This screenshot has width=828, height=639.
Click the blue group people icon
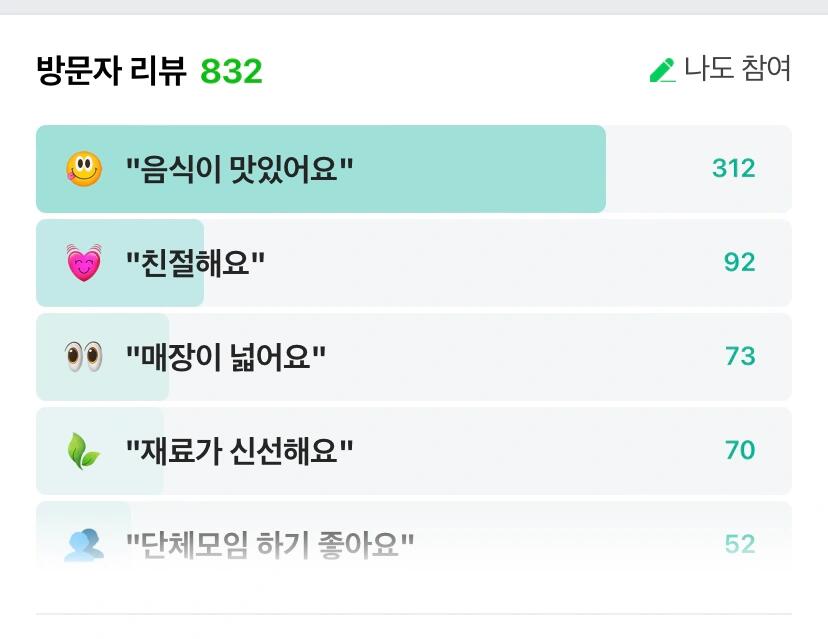click(x=84, y=544)
